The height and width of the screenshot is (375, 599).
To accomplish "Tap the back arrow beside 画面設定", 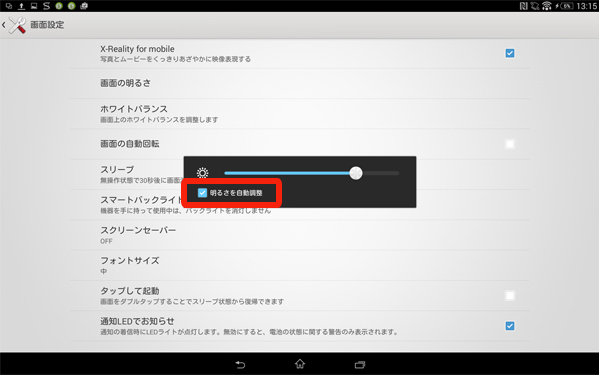I will pyautogui.click(x=3, y=25).
